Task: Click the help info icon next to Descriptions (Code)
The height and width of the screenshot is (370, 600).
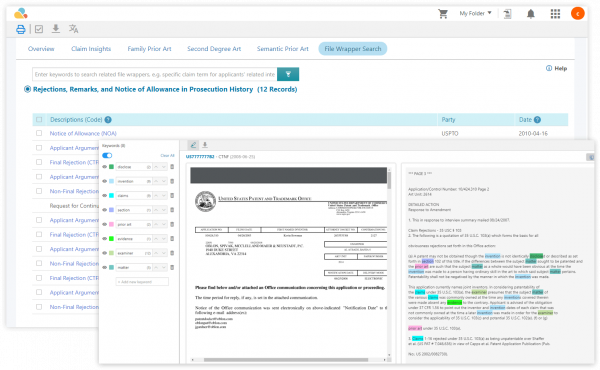Action: pyautogui.click(x=108, y=120)
